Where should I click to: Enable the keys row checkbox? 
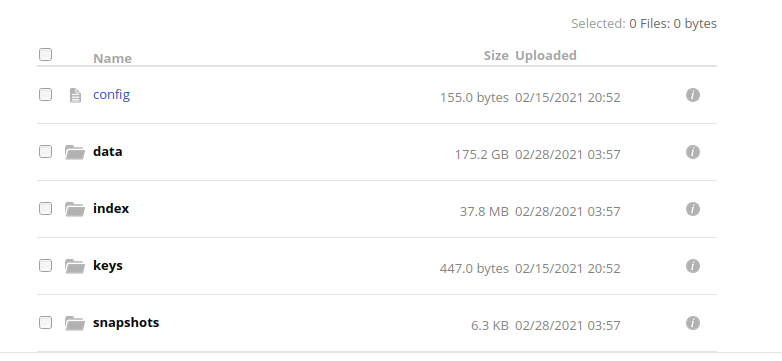click(45, 265)
